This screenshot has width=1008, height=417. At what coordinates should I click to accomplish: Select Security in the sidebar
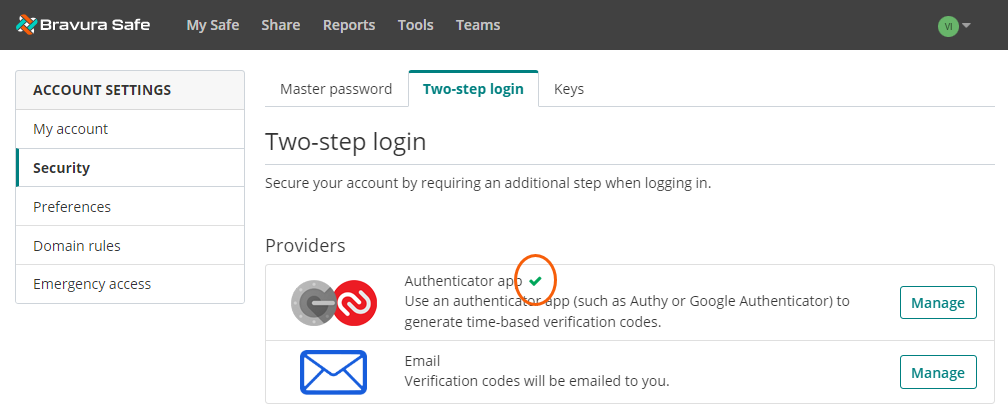[130, 168]
